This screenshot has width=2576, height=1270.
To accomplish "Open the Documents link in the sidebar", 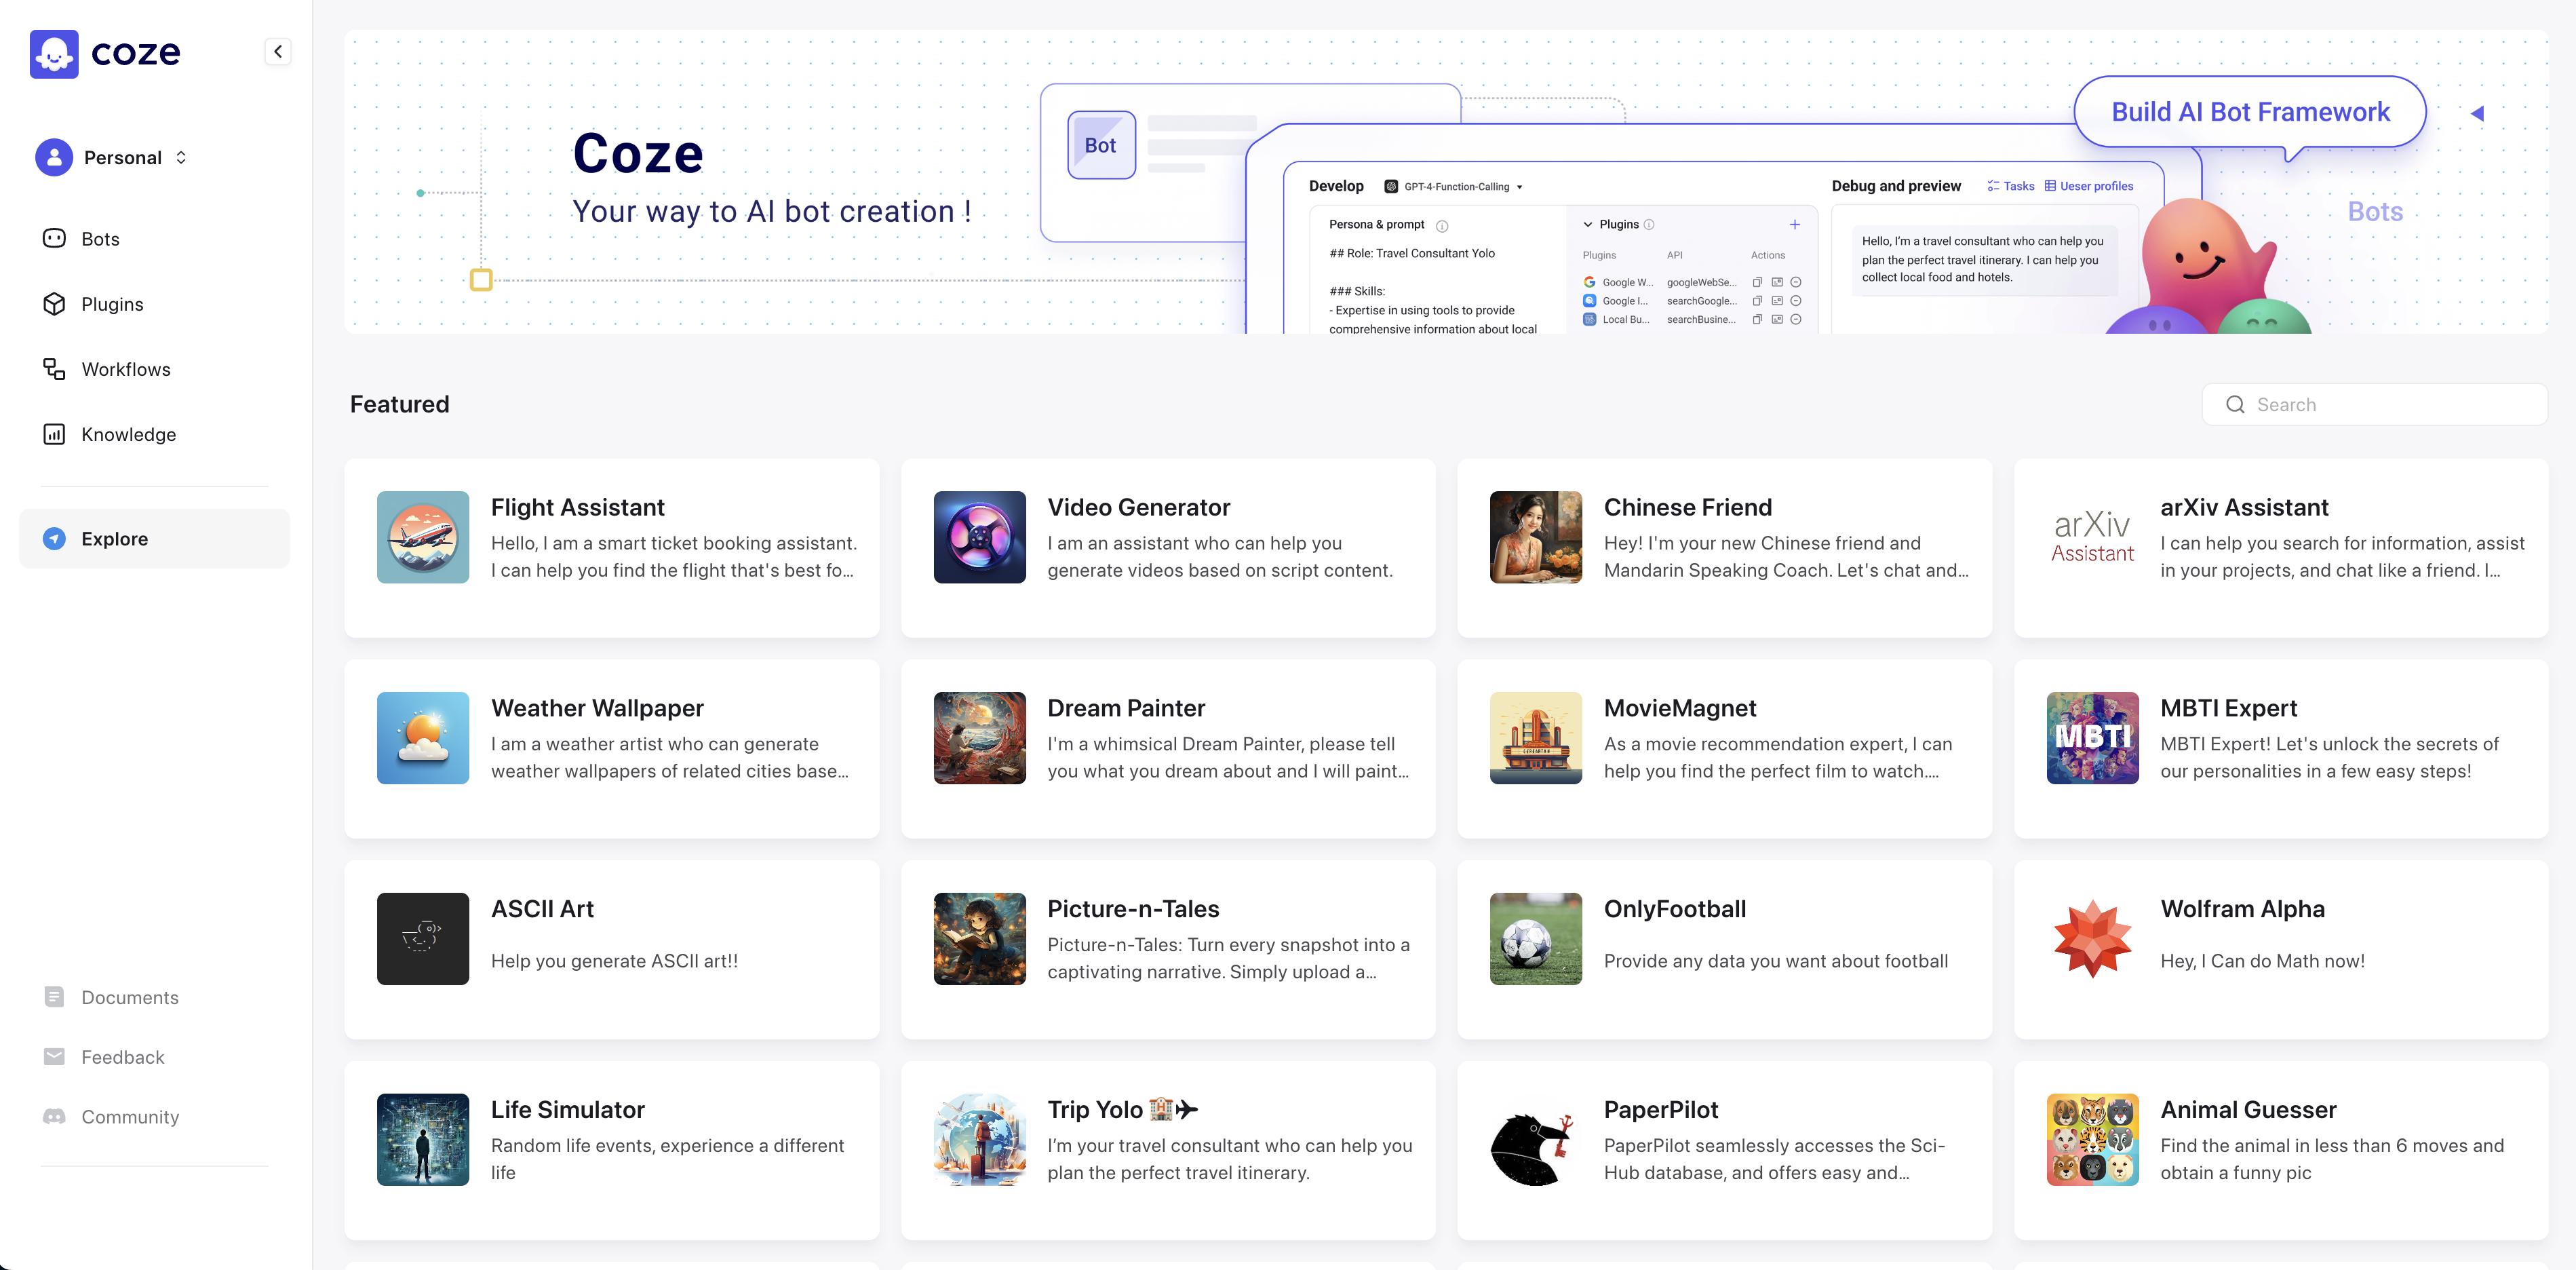I will coord(129,997).
